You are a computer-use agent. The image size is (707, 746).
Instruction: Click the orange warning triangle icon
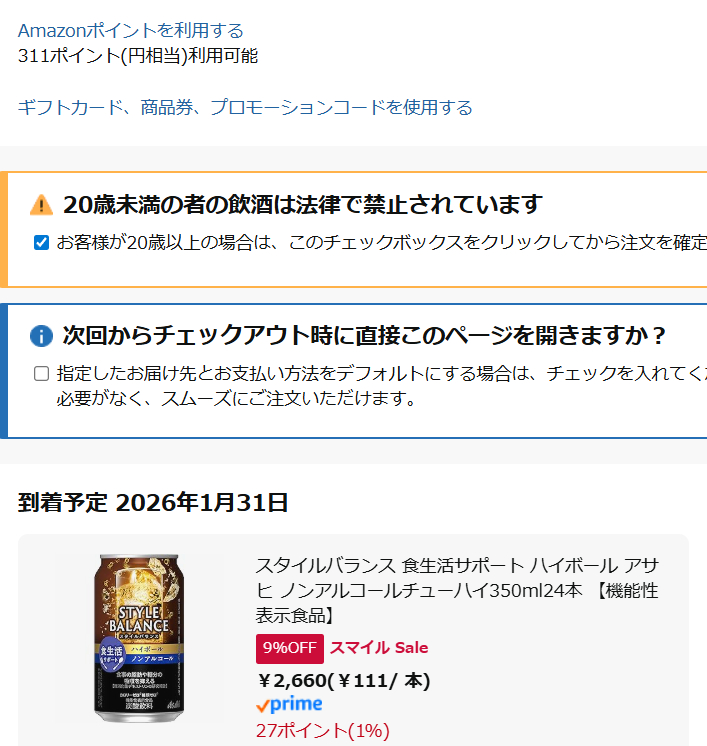tap(41, 205)
